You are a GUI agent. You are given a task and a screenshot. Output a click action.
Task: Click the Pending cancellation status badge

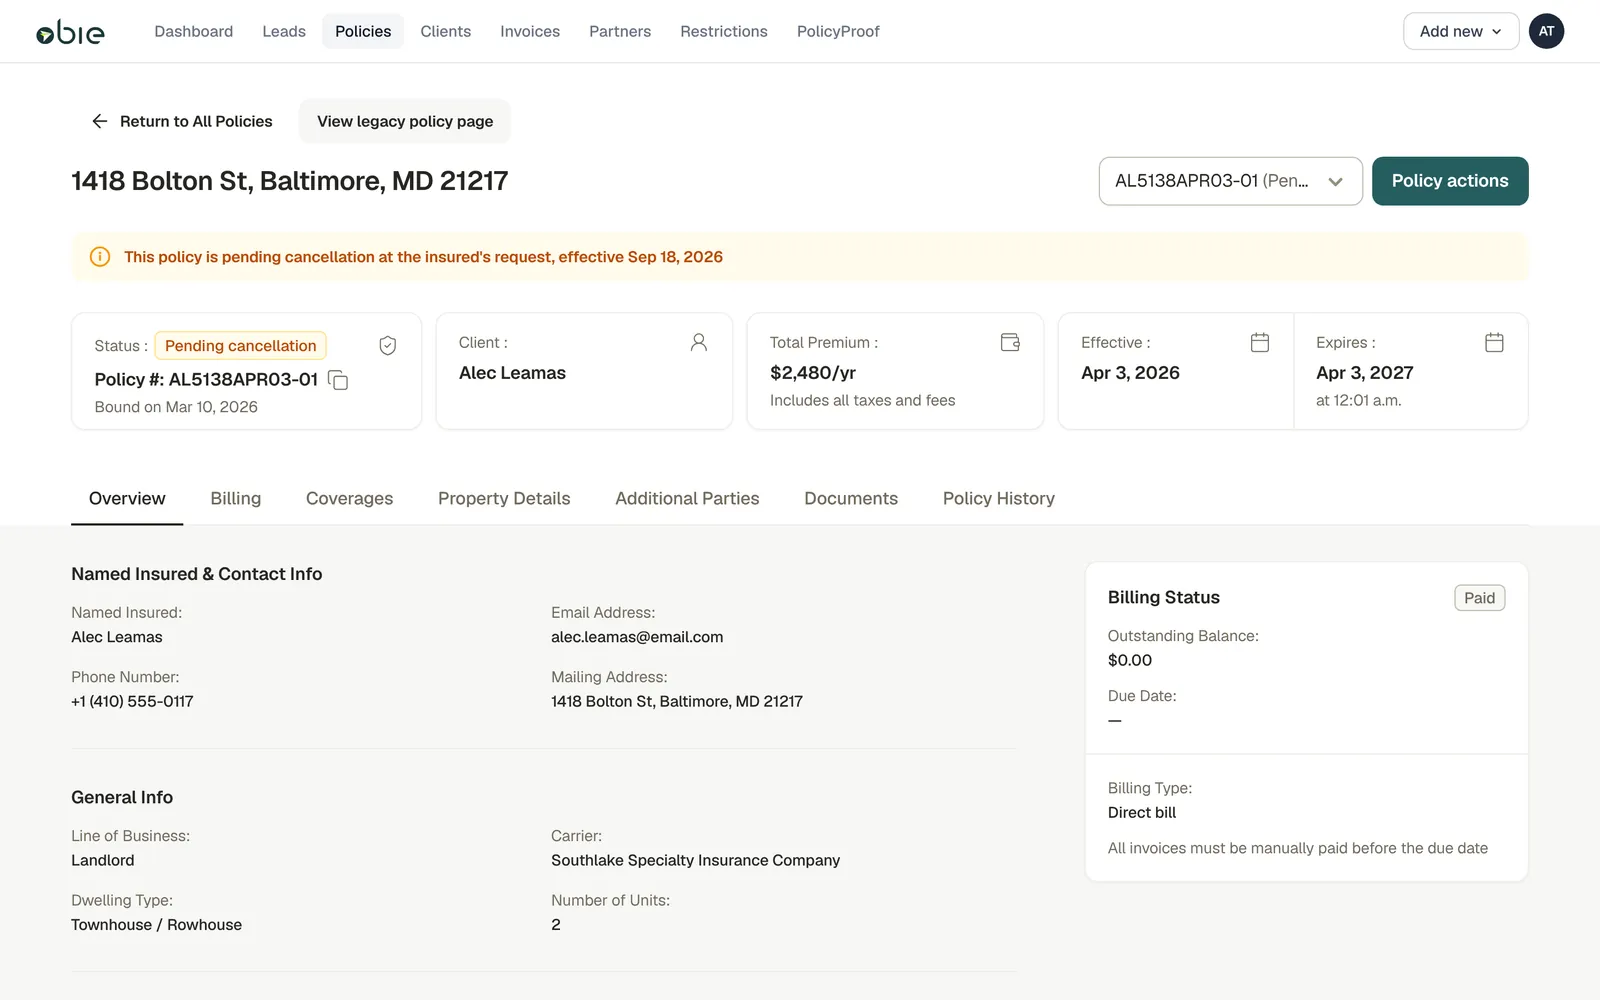click(x=240, y=346)
